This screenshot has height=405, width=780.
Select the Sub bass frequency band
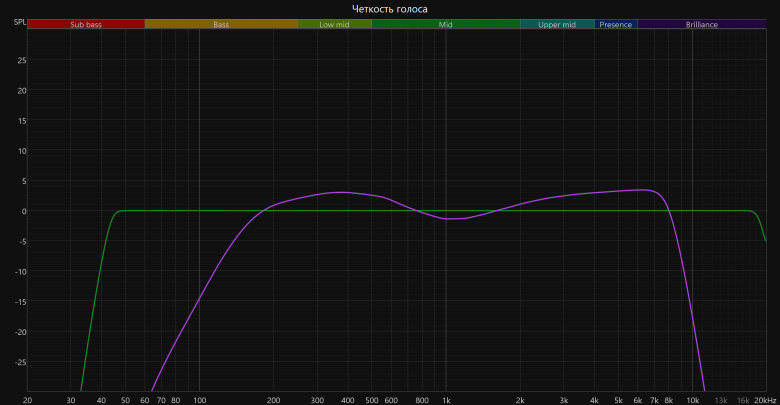[x=86, y=24]
